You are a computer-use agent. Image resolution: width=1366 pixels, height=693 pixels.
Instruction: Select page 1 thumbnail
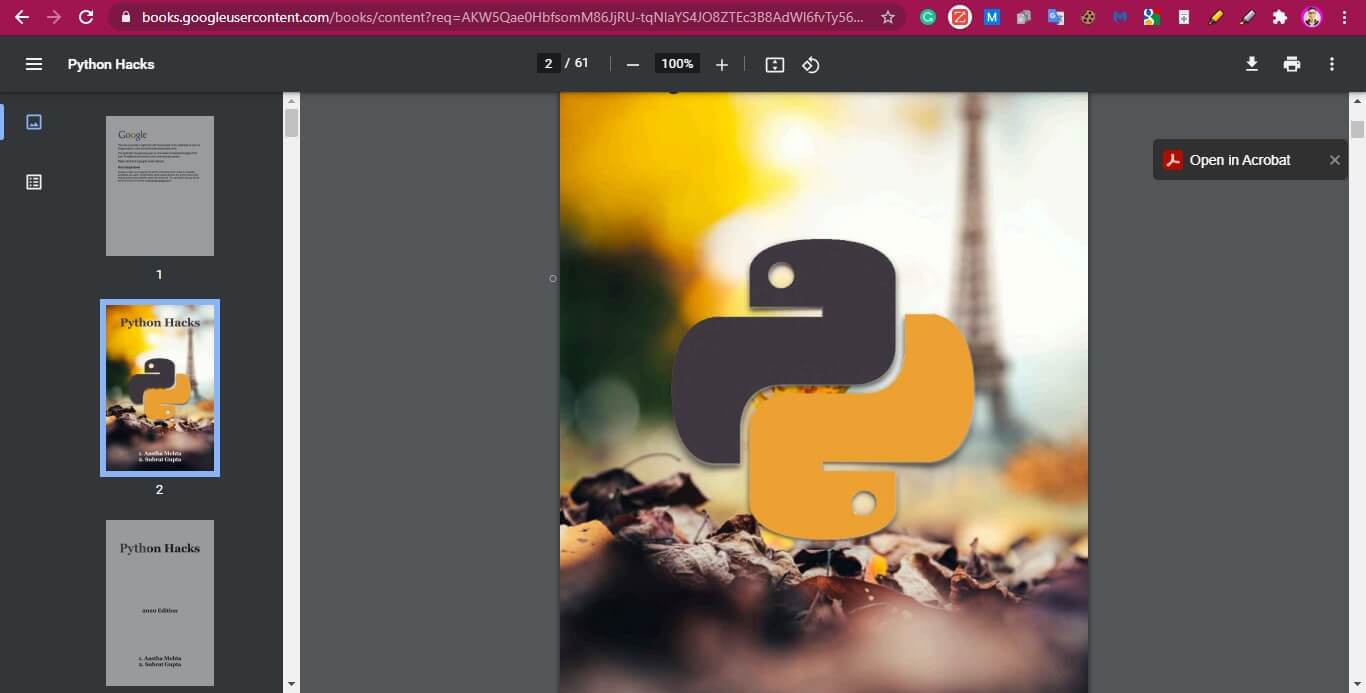click(x=160, y=186)
